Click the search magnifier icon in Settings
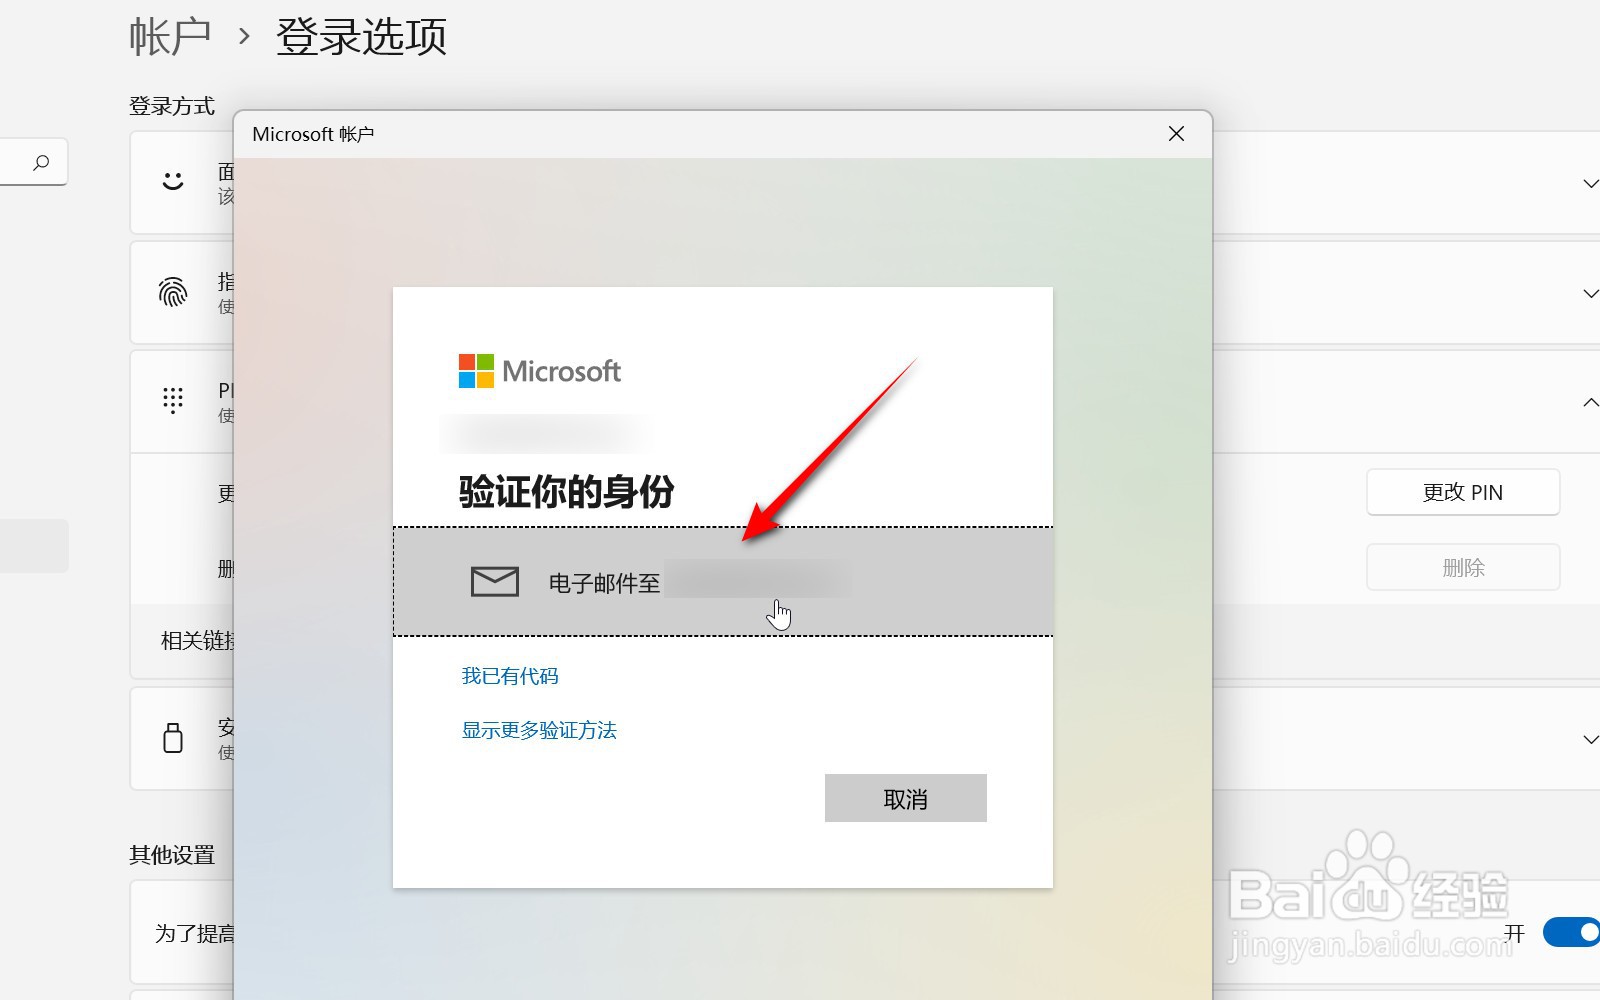The image size is (1600, 1000). click(x=41, y=162)
